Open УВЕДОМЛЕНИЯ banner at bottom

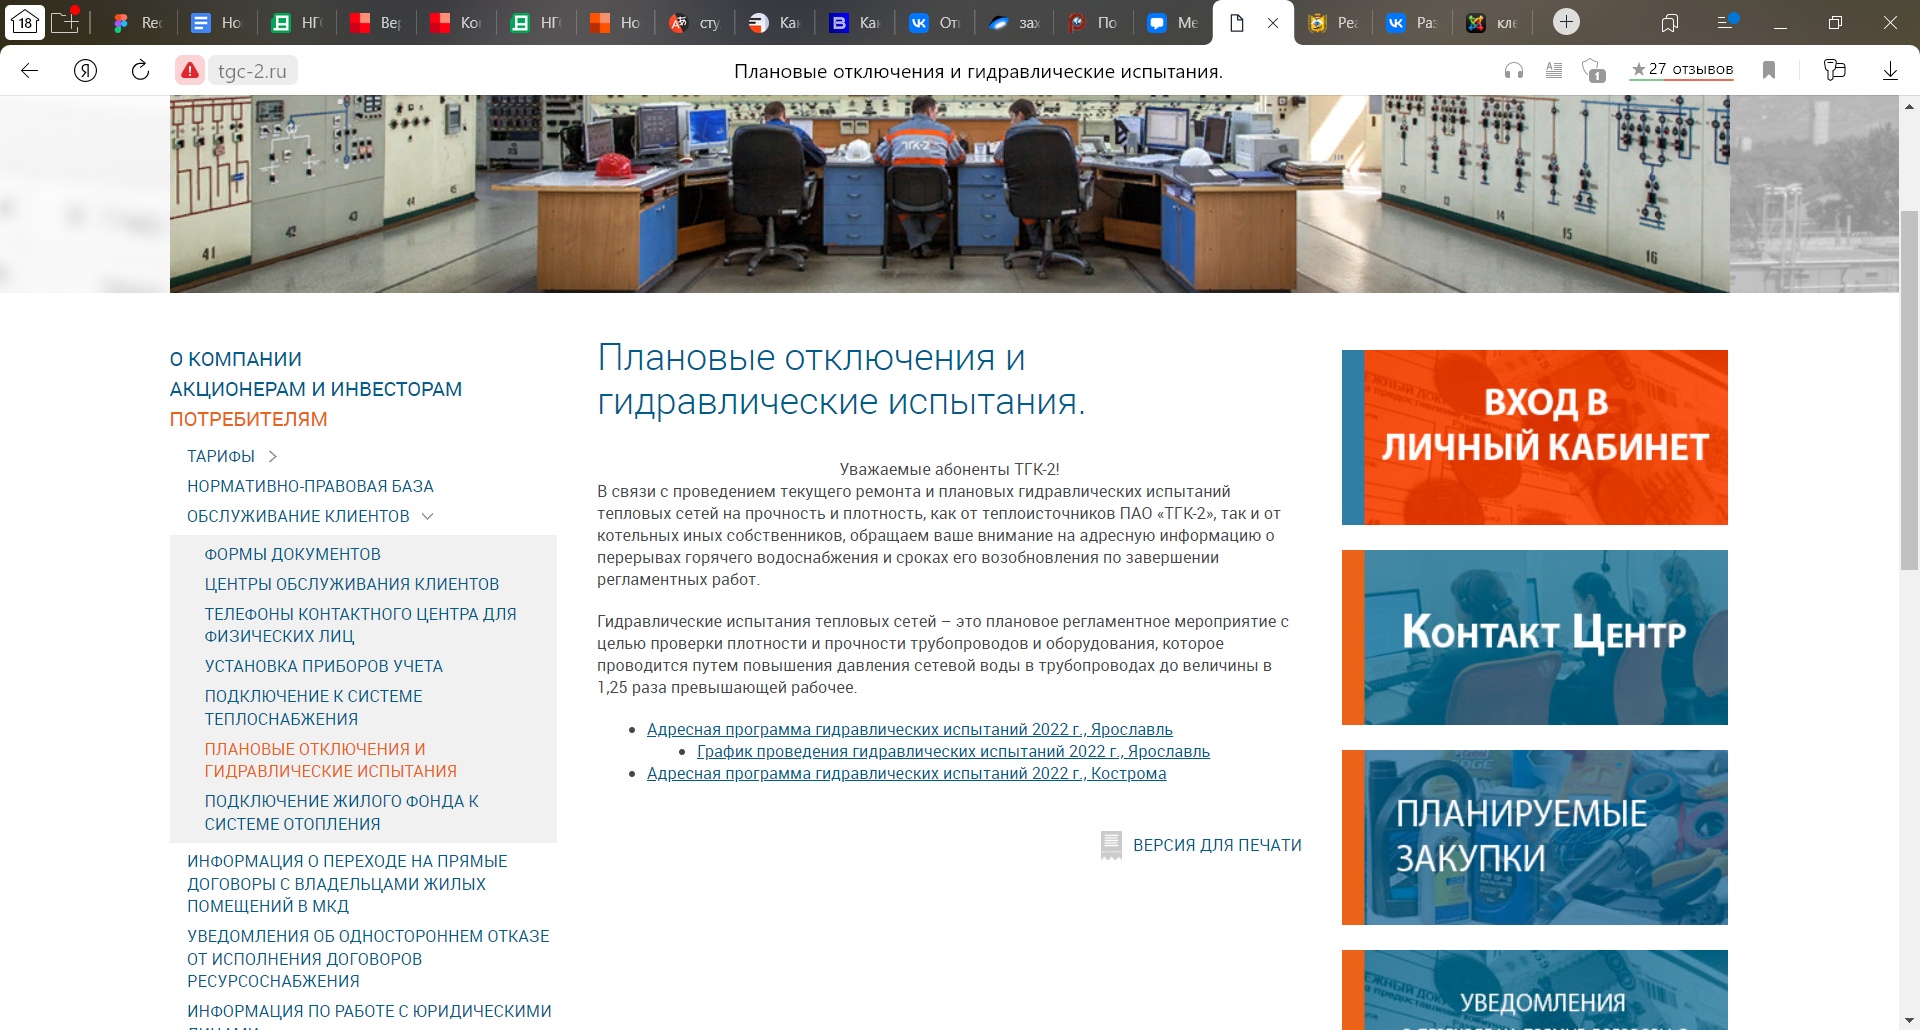(1535, 990)
